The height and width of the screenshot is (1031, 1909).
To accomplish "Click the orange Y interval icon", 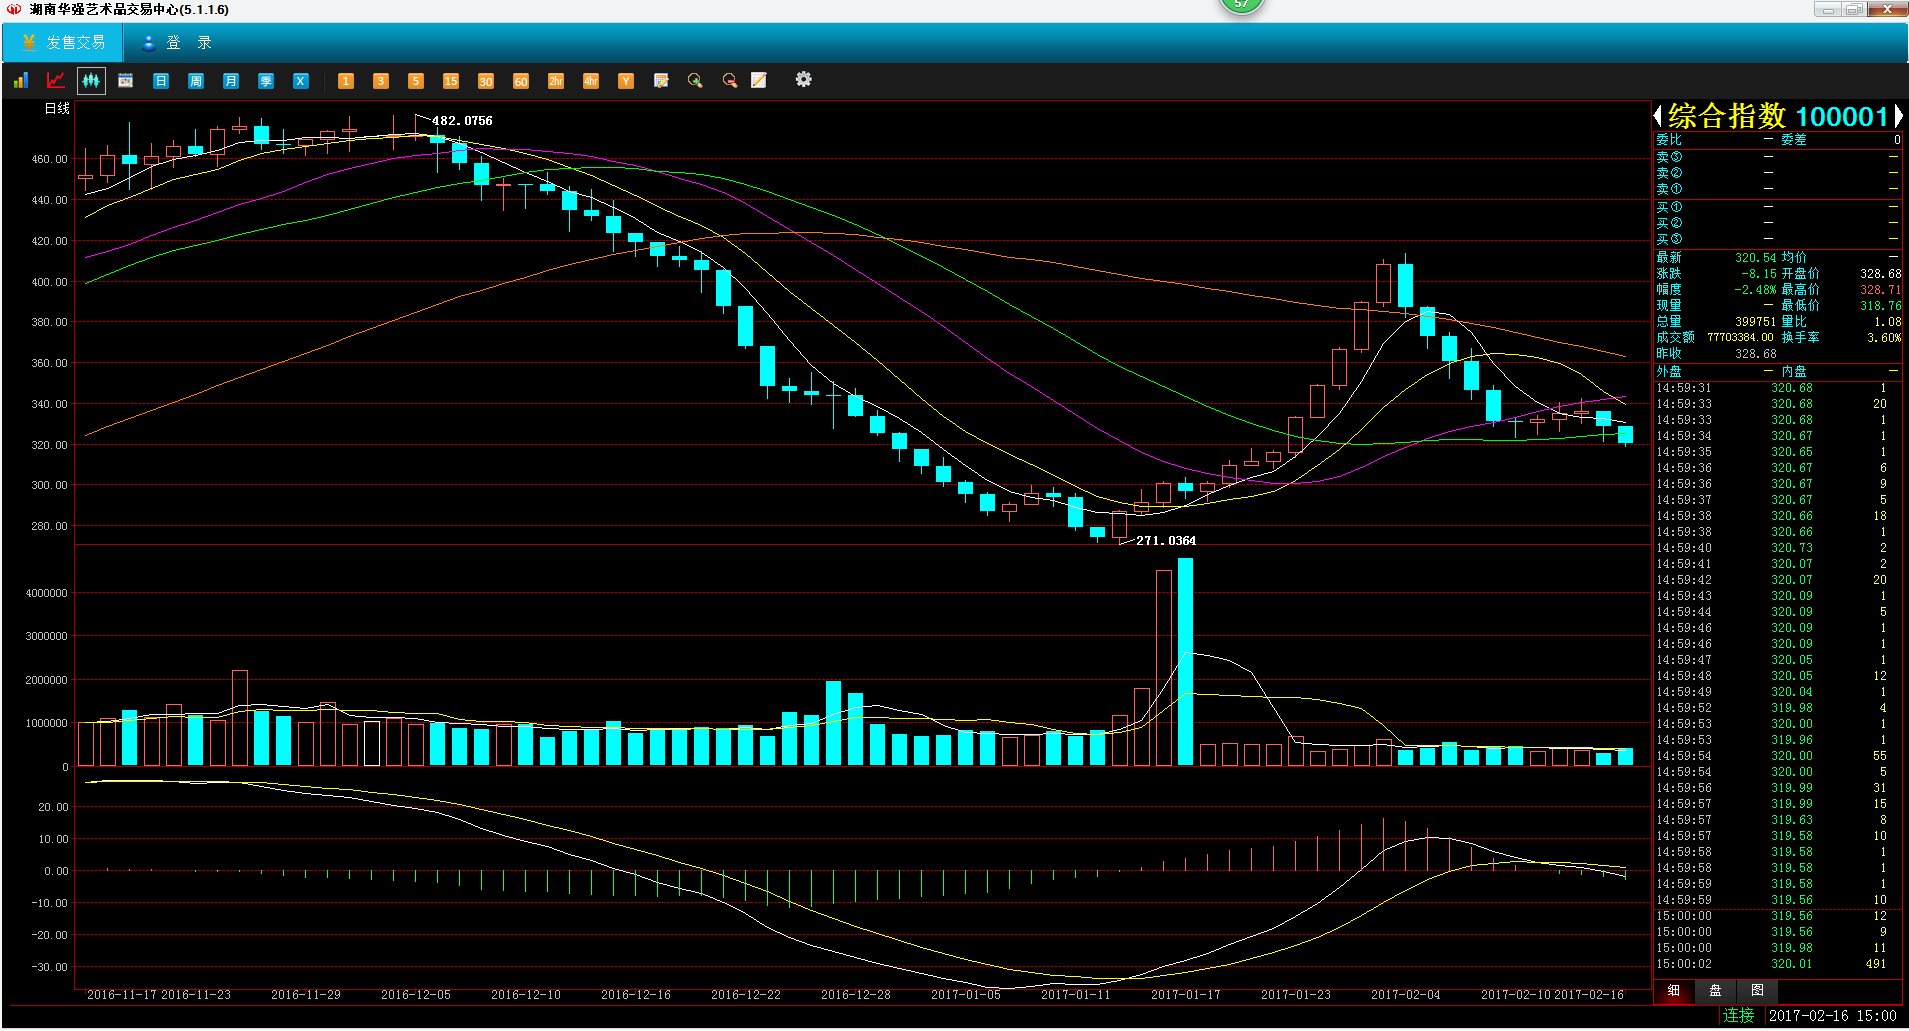I will pyautogui.click(x=626, y=80).
